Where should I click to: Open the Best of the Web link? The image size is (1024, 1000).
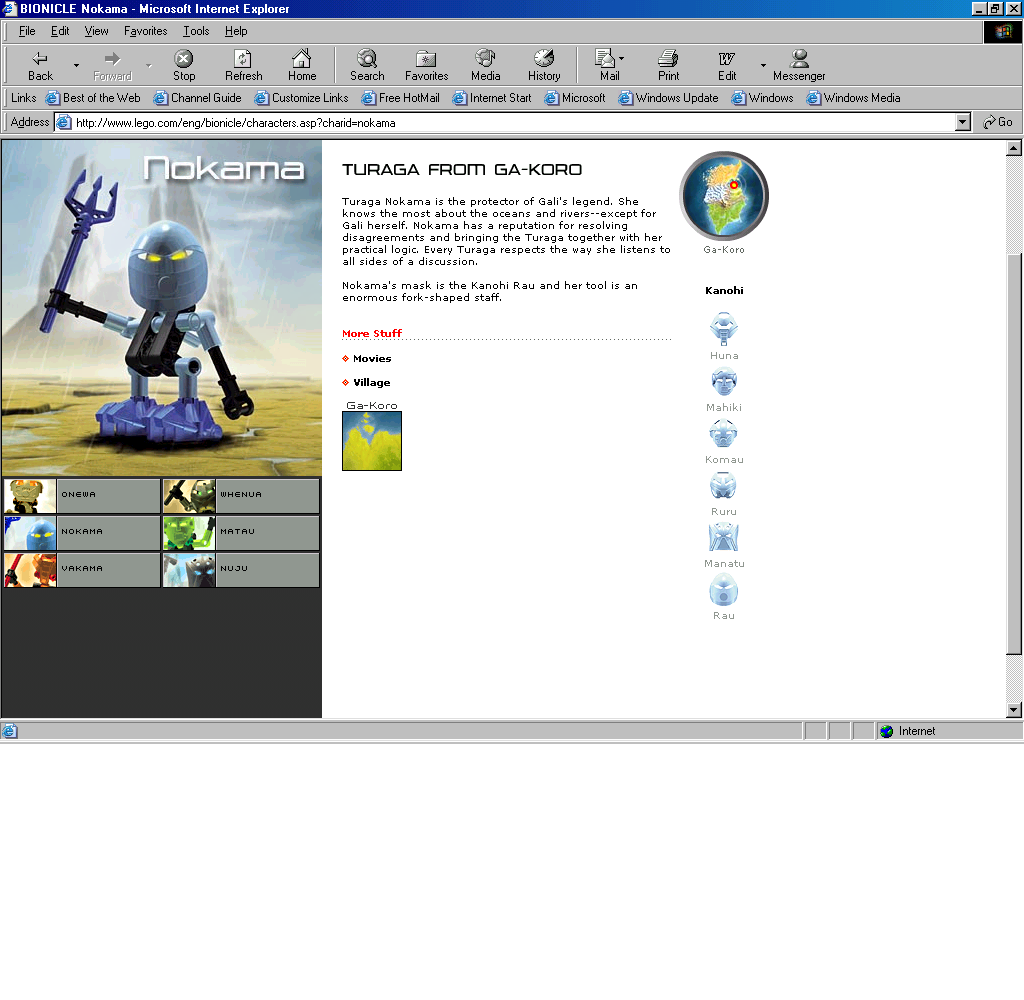(93, 98)
